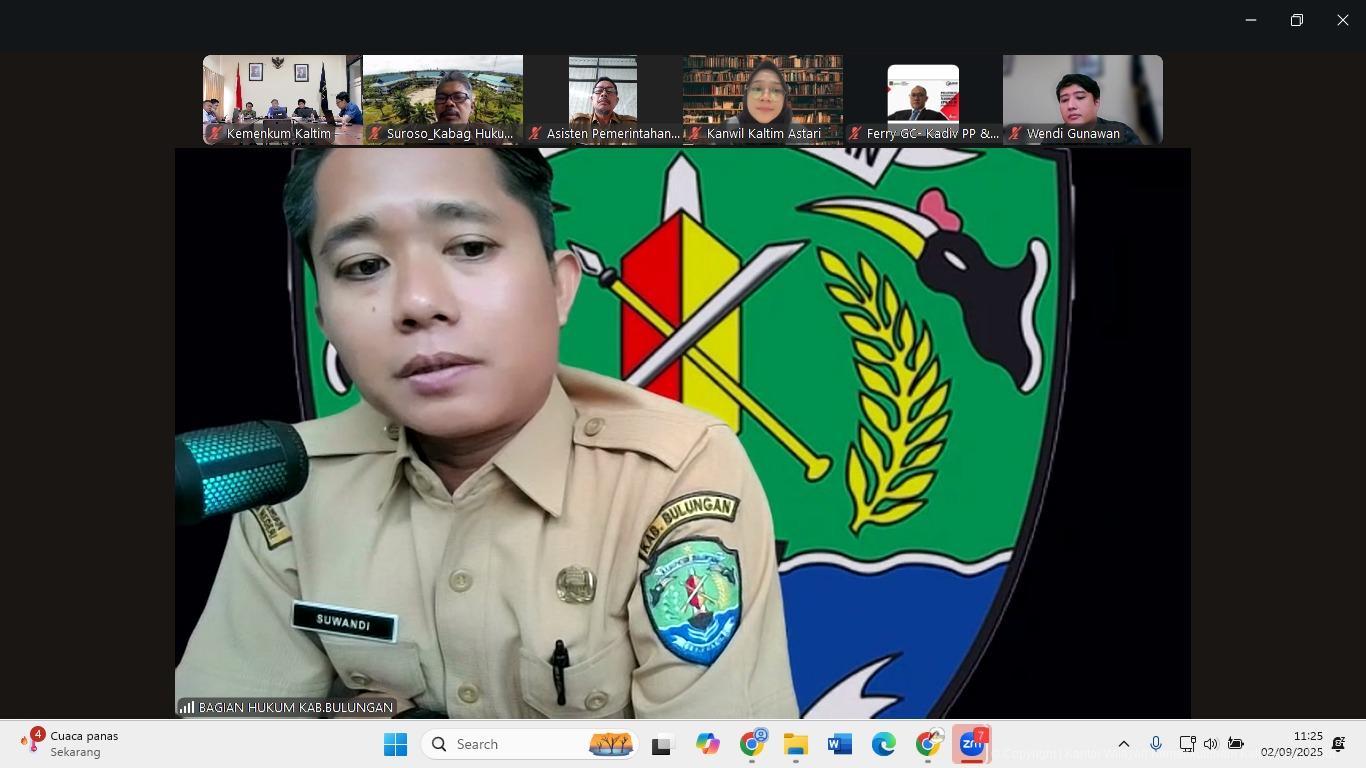Screen dimensions: 1366x768
Task: Open Microsoft Edge from the taskbar
Action: 884,744
